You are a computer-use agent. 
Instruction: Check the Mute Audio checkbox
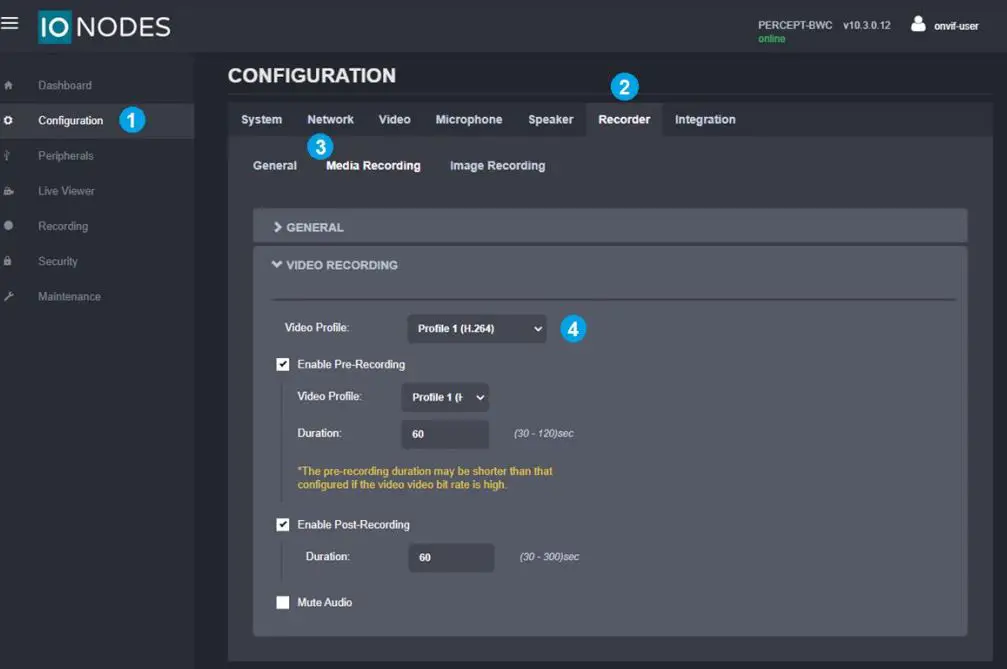tap(283, 602)
